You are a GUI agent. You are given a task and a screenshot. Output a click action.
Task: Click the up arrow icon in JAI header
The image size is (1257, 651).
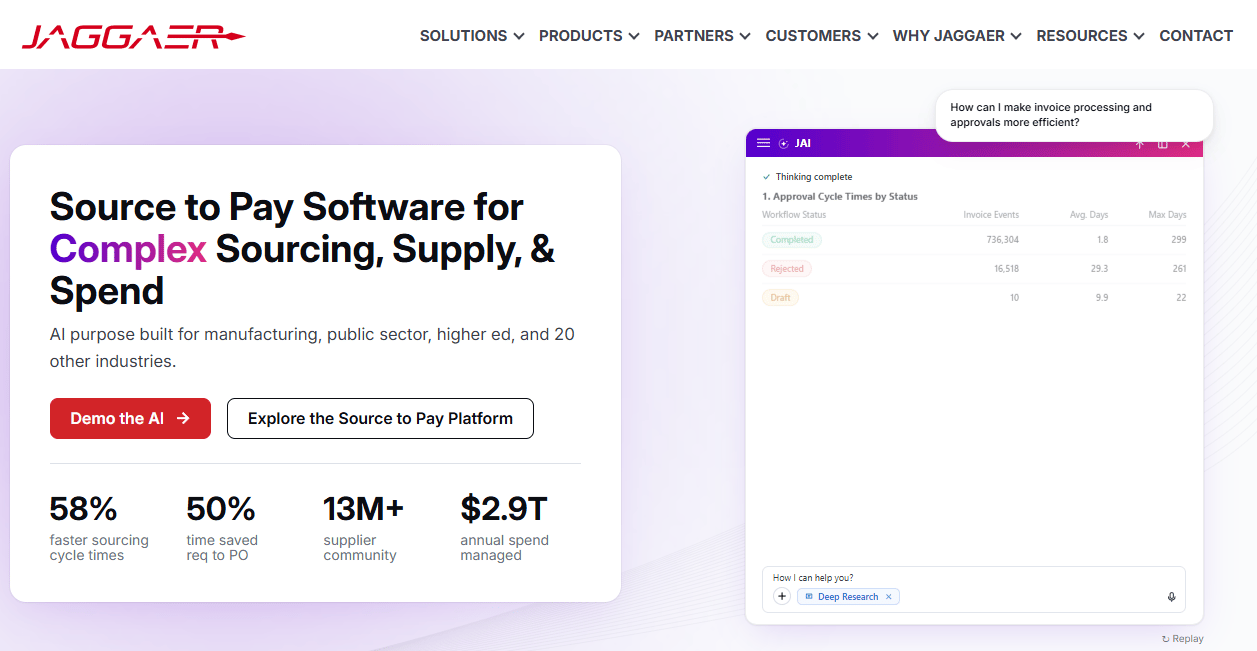point(1139,144)
